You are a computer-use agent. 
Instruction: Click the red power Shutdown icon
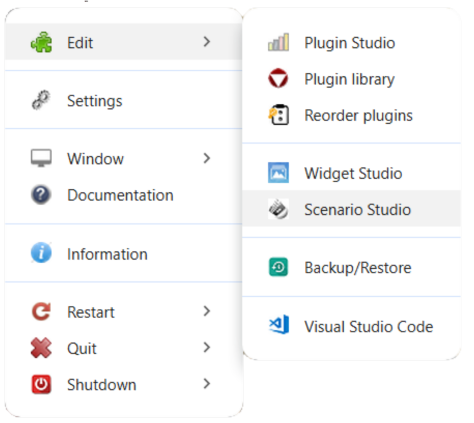tap(41, 384)
